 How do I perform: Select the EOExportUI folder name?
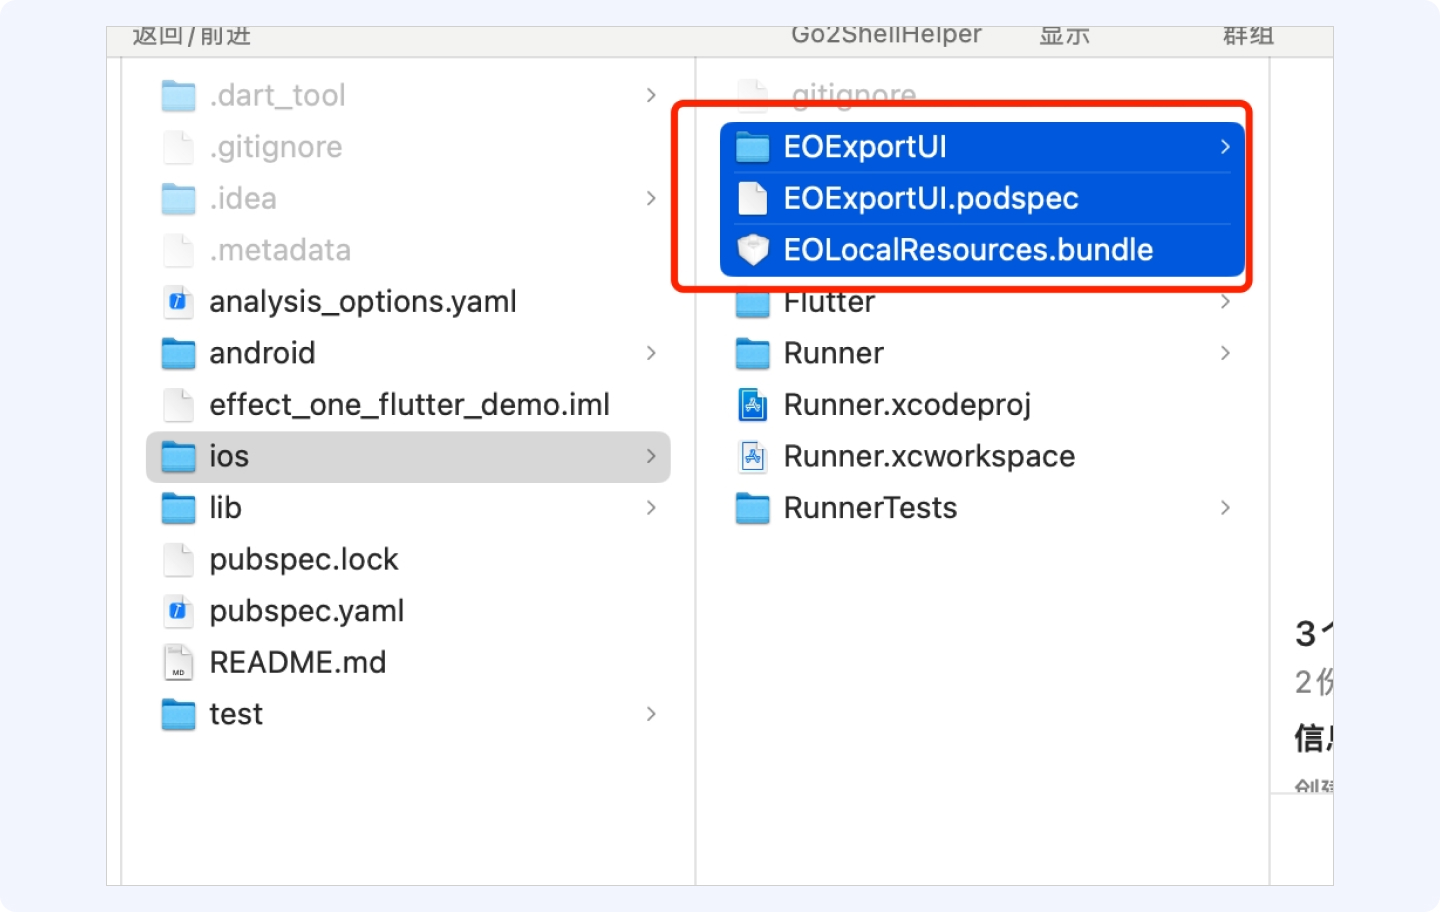[x=865, y=148]
